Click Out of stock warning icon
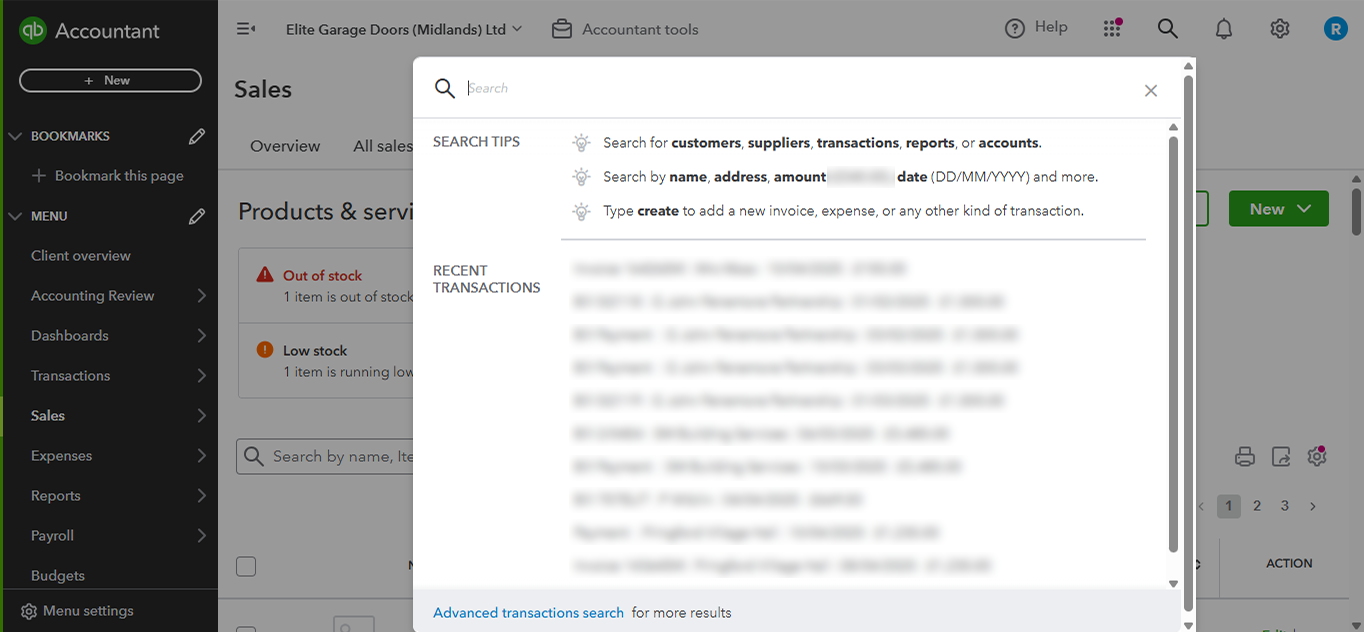The image size is (1364, 632). (265, 275)
